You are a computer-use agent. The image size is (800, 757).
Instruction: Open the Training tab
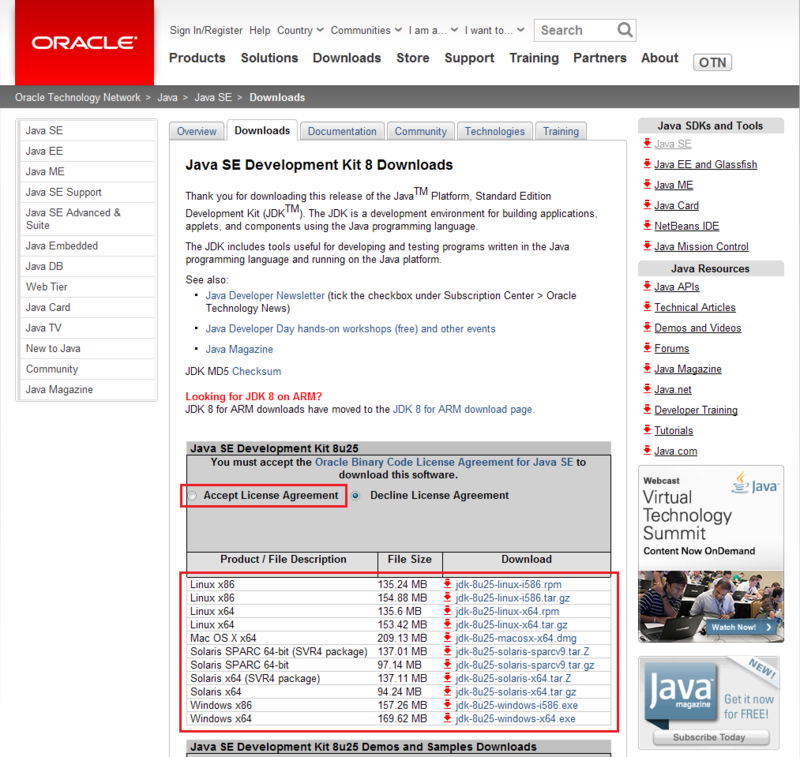click(561, 131)
